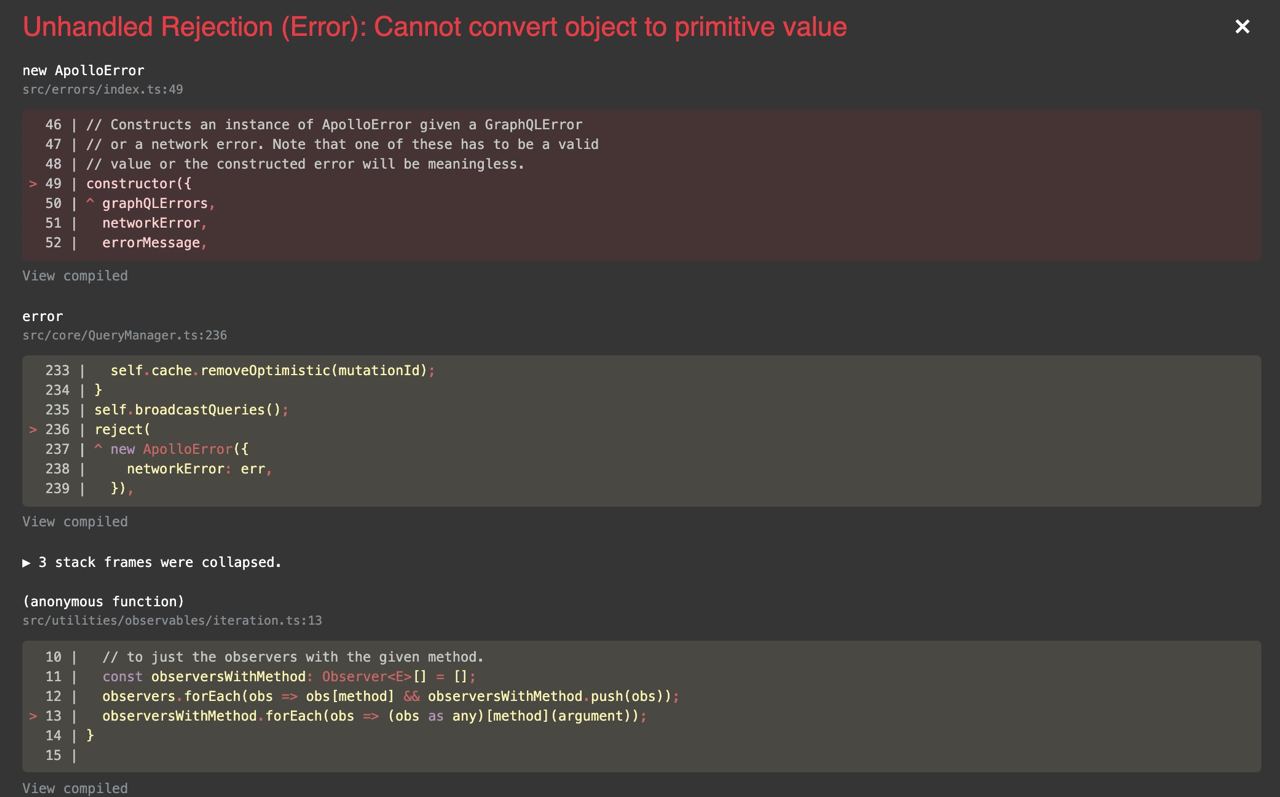Viewport: 1280px width, 797px height.
Task: Click line 238 'networkError: err' code
Action: 199,469
